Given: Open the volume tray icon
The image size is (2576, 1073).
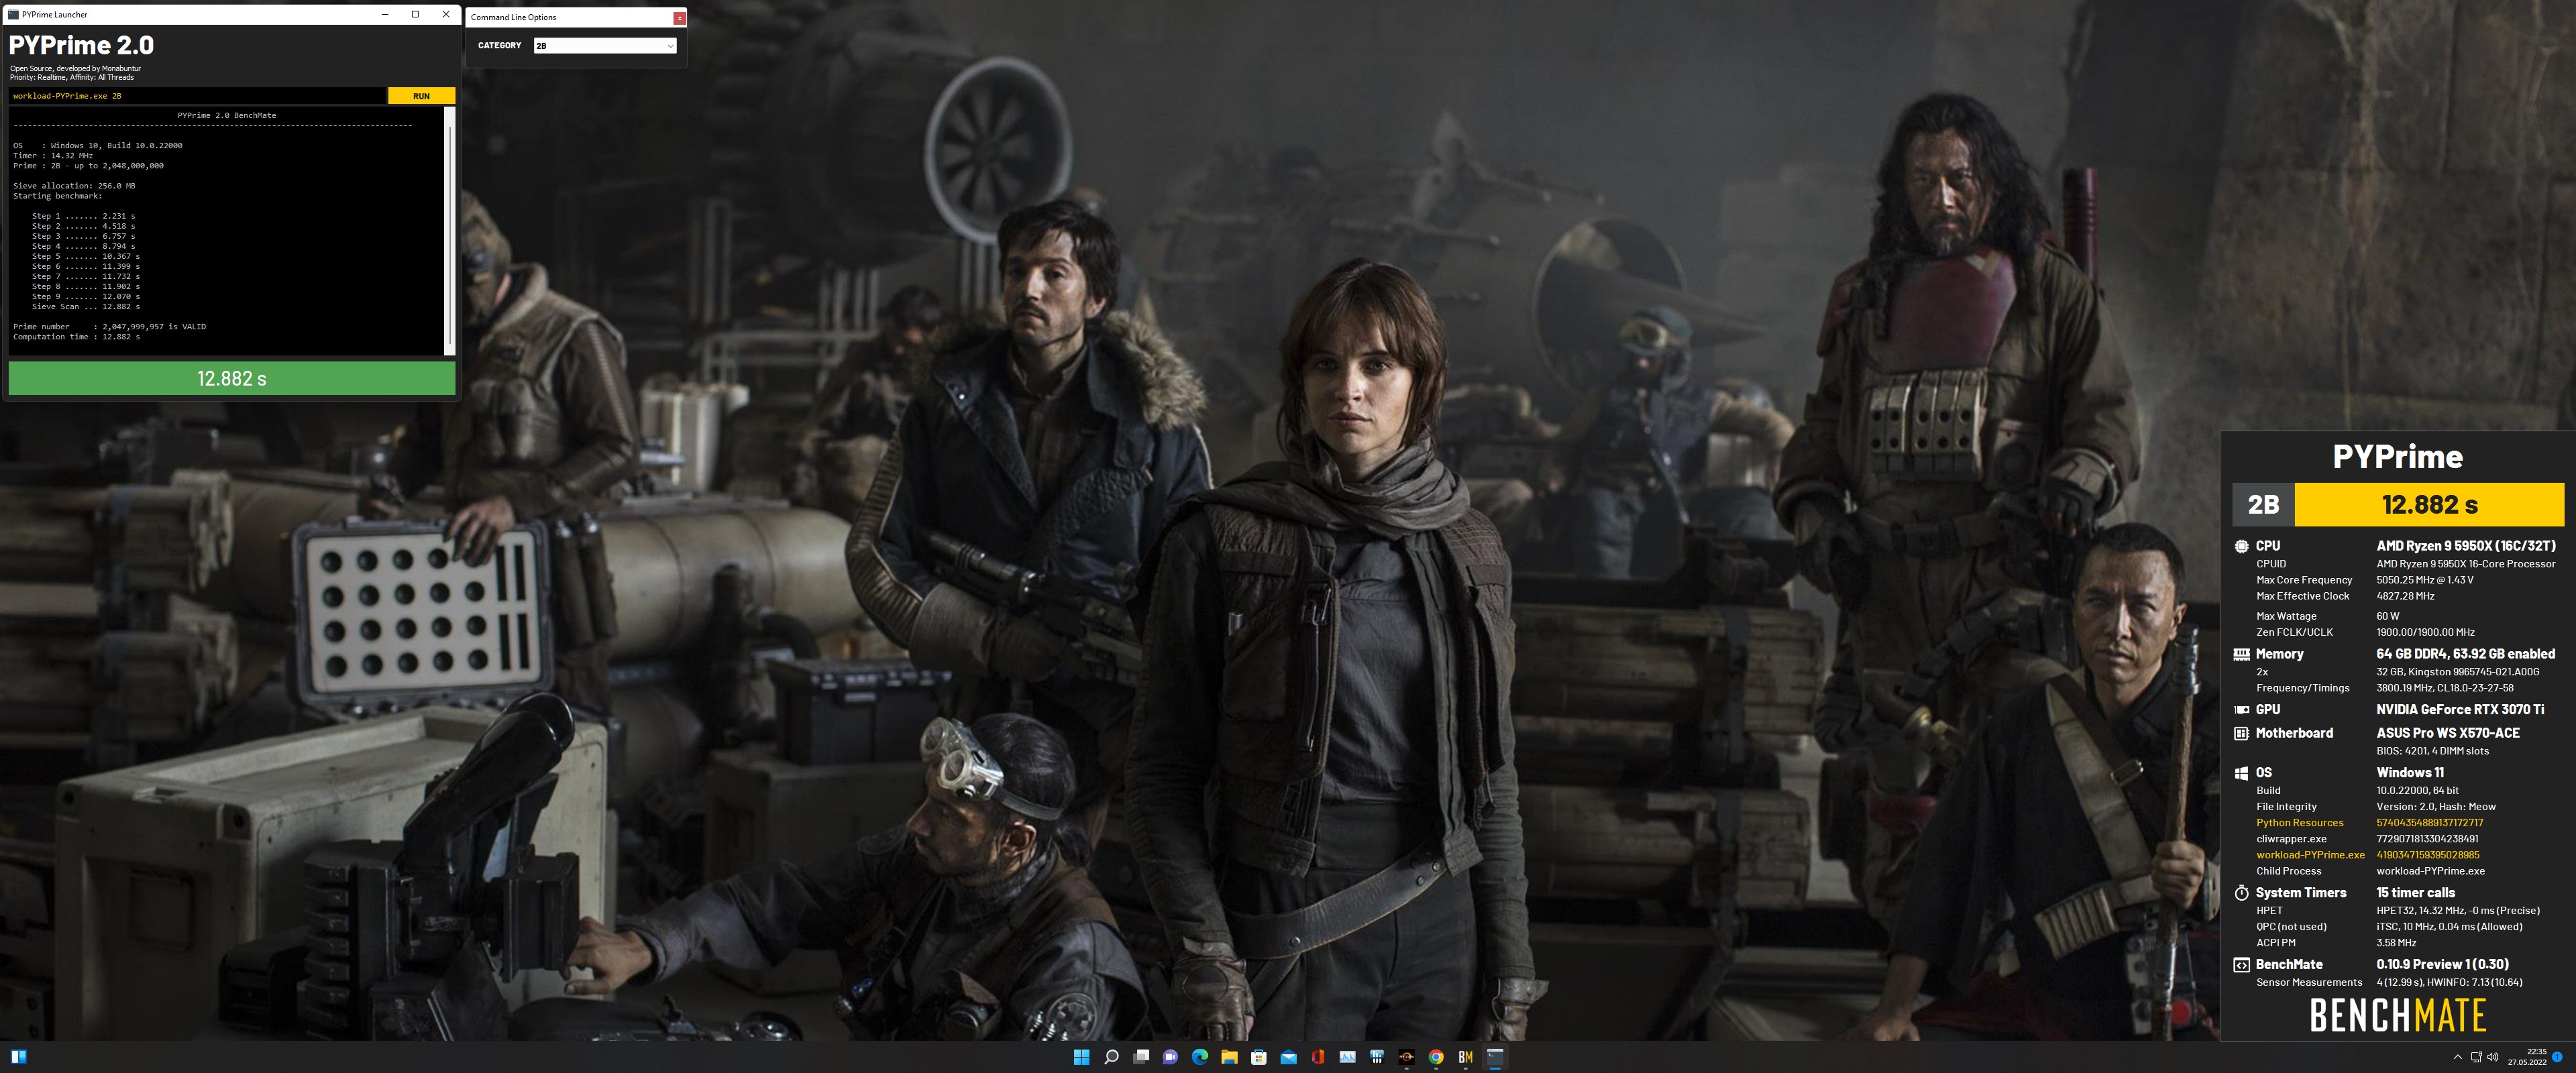Looking at the screenshot, I should click(x=2492, y=1057).
